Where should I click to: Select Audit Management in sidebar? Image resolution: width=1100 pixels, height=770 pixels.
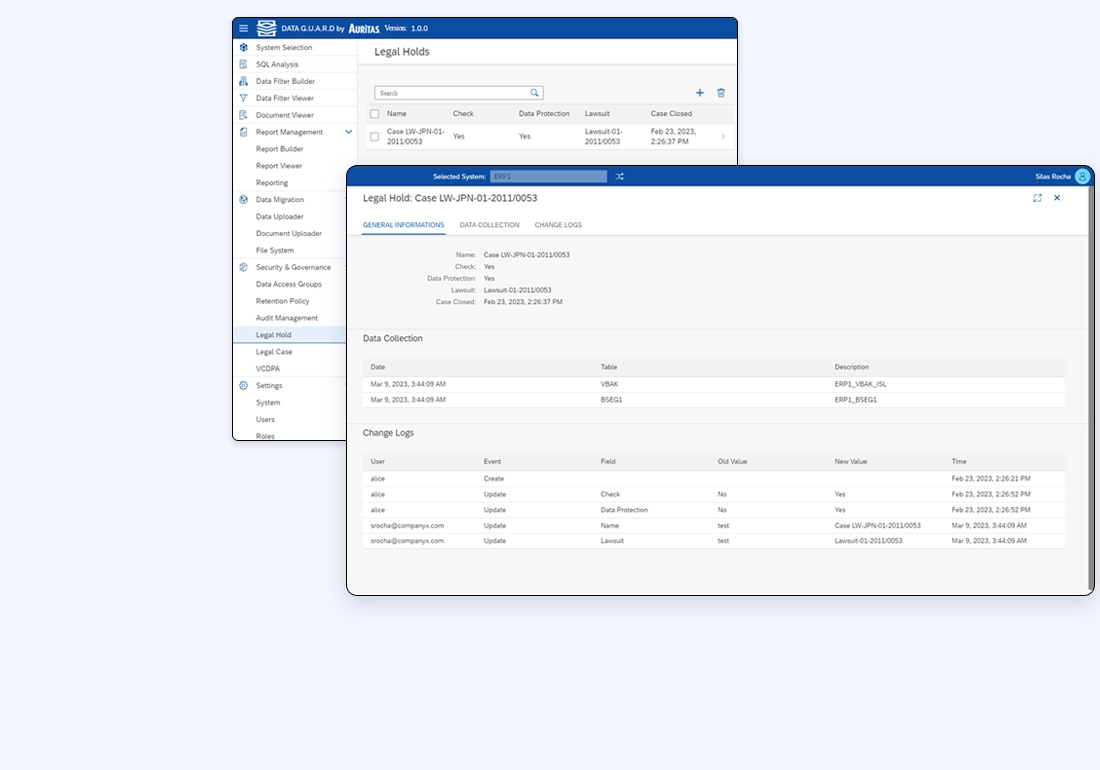[x=287, y=318]
